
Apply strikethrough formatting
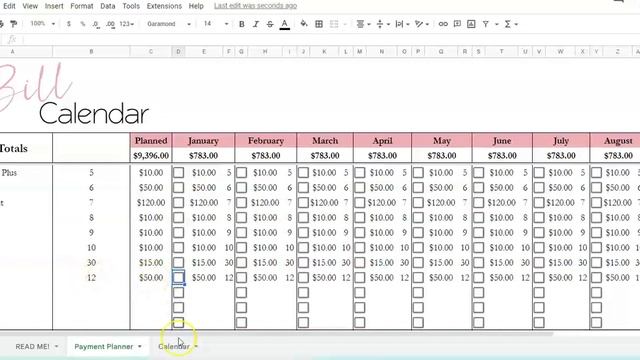[270, 24]
